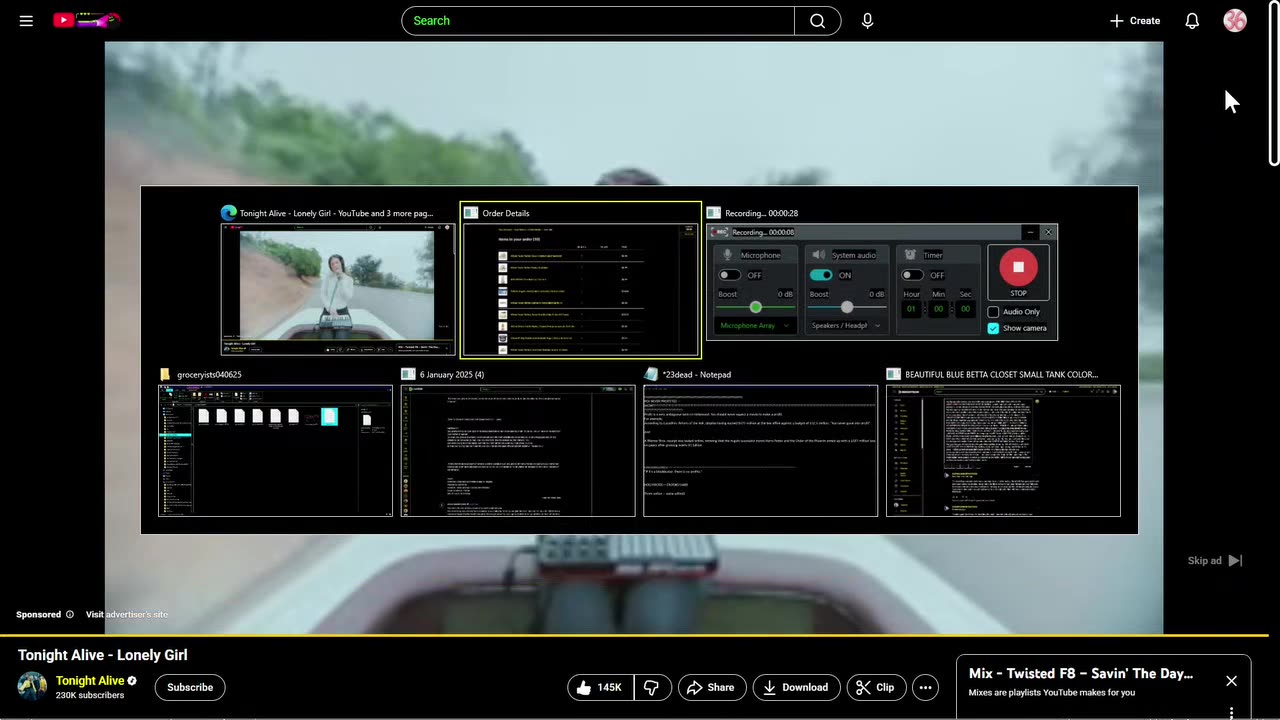Screen dimensions: 1280x720
Task: Toggle the Microphone switch in the recorder
Action: click(x=730, y=275)
